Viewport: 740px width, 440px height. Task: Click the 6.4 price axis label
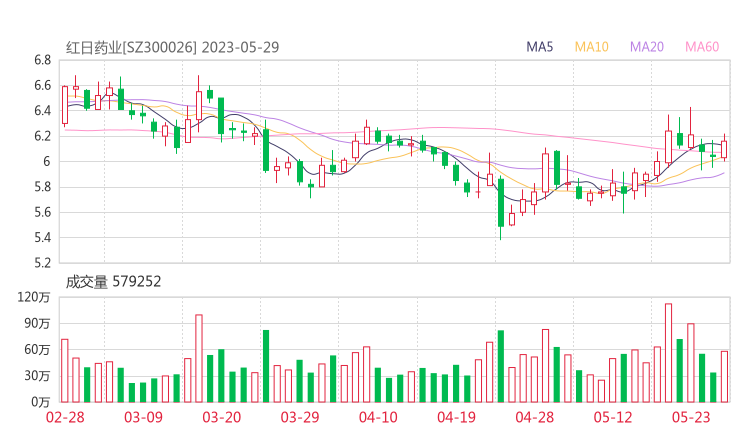pos(42,111)
